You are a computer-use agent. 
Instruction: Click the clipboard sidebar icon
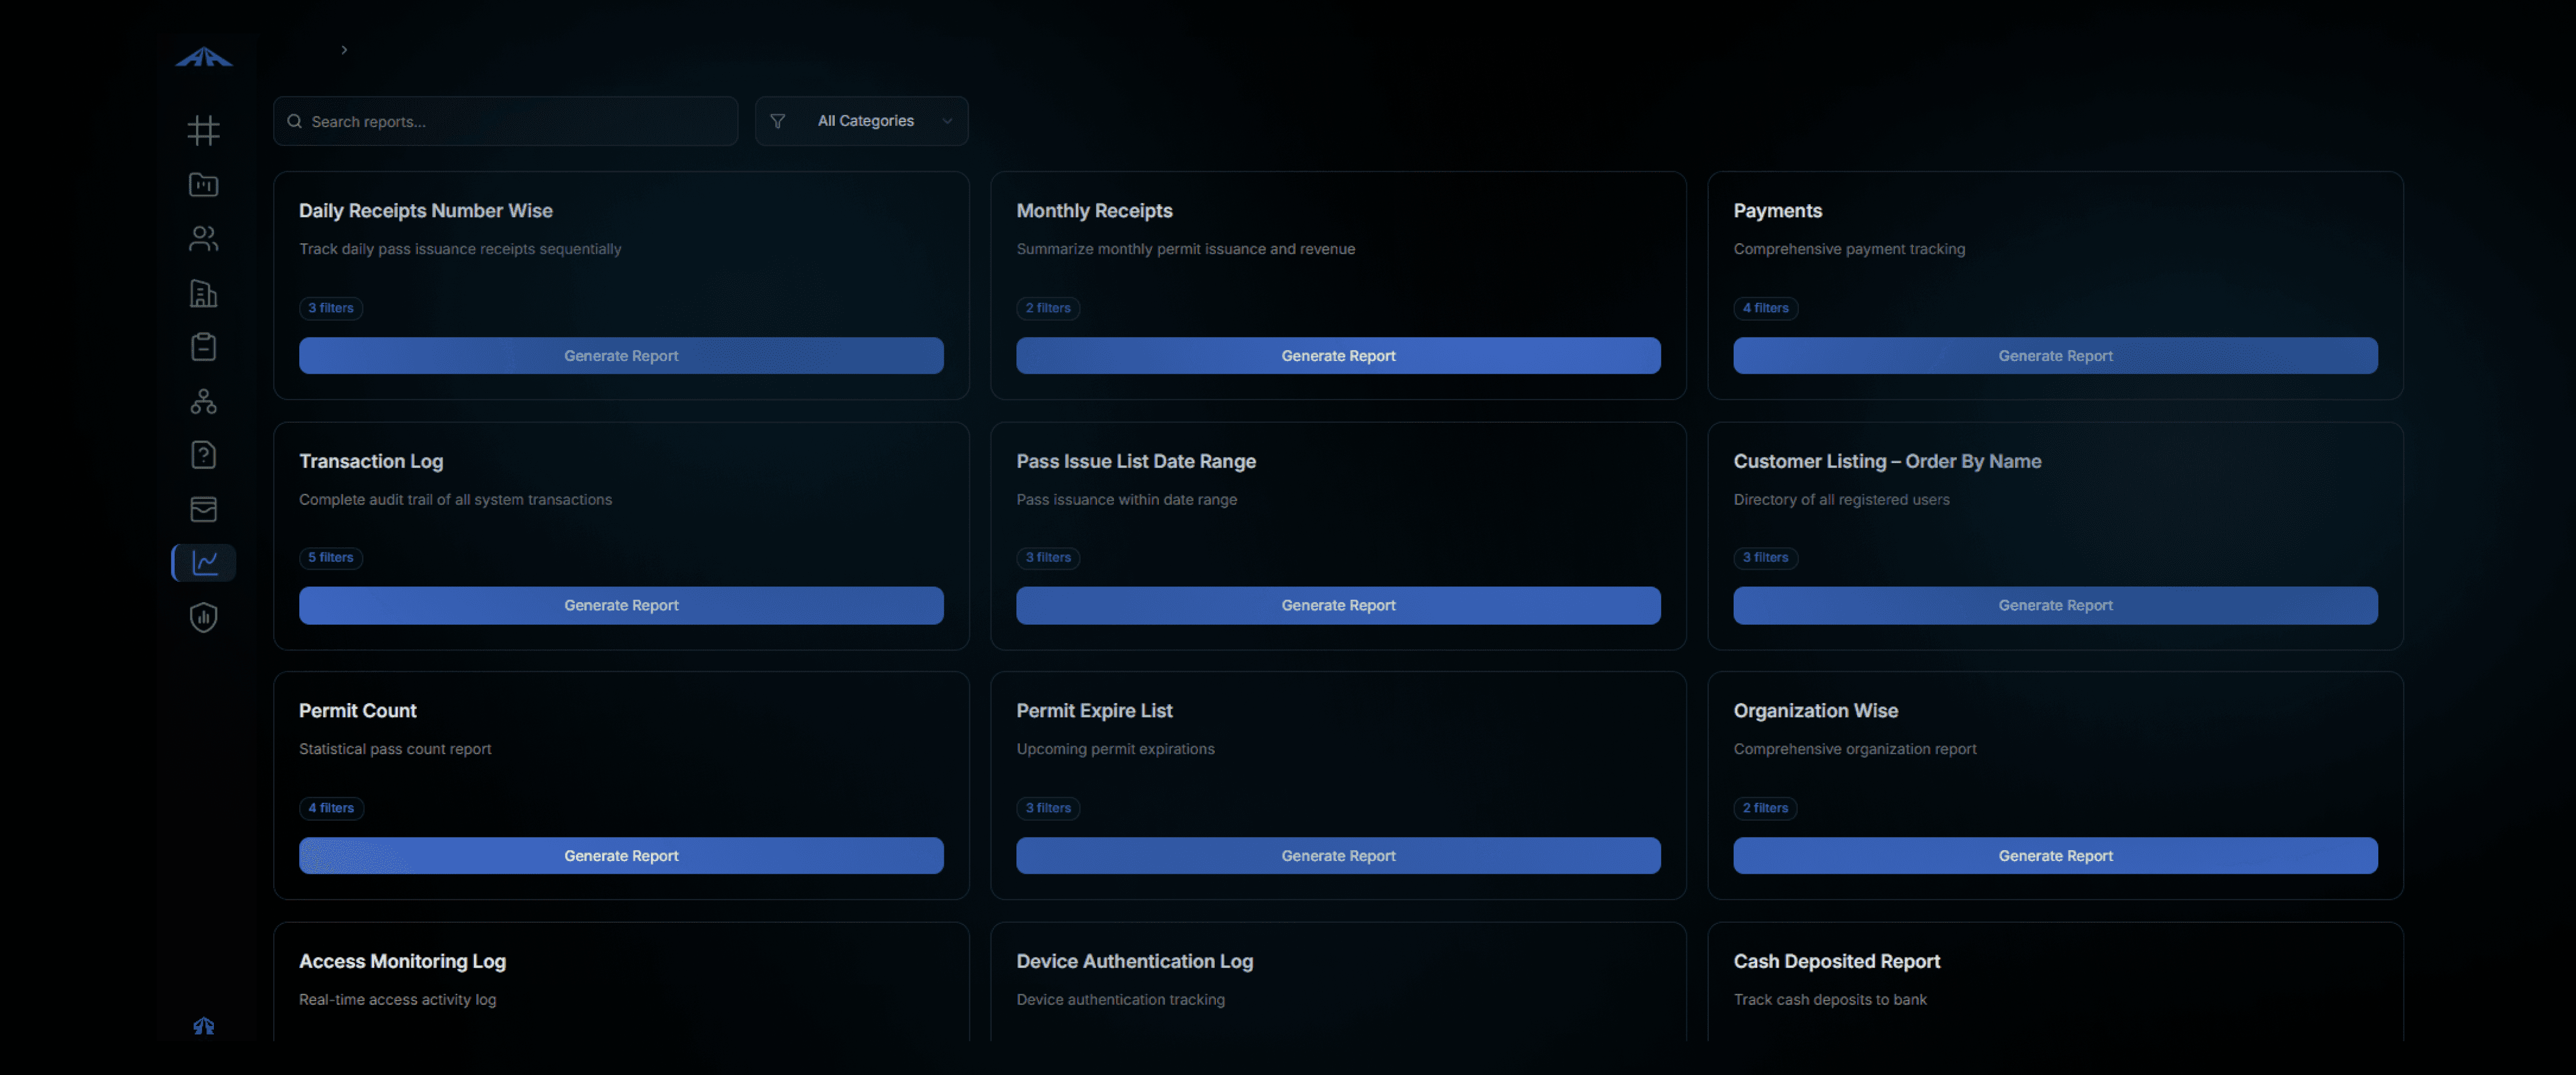[x=203, y=347]
